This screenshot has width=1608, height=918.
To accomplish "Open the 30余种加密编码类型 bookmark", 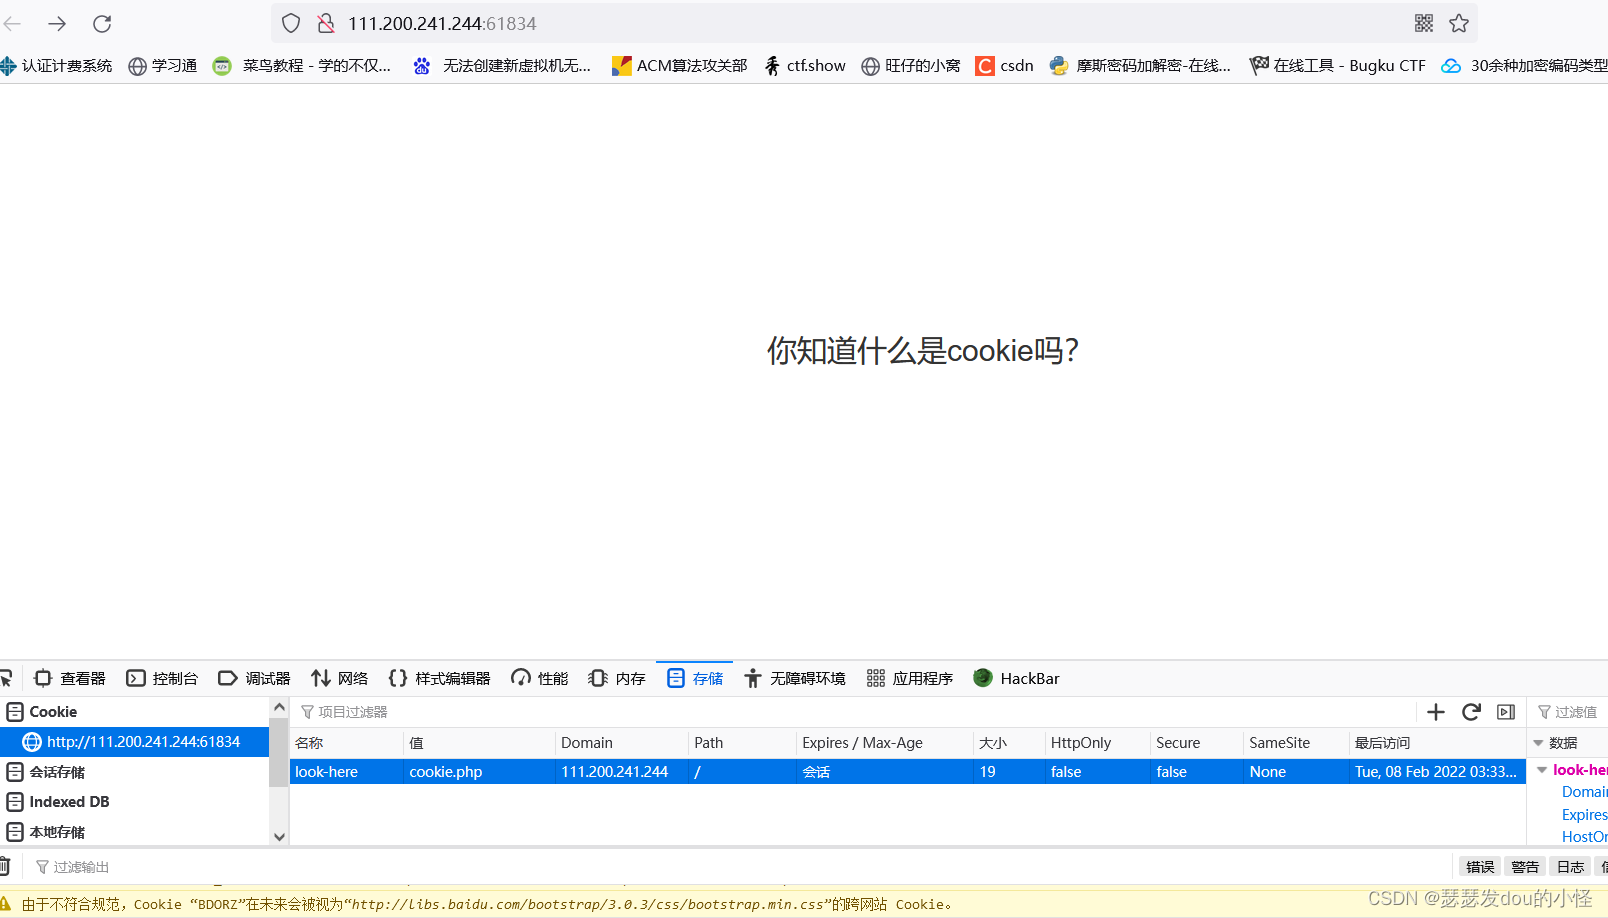I will pos(1525,65).
